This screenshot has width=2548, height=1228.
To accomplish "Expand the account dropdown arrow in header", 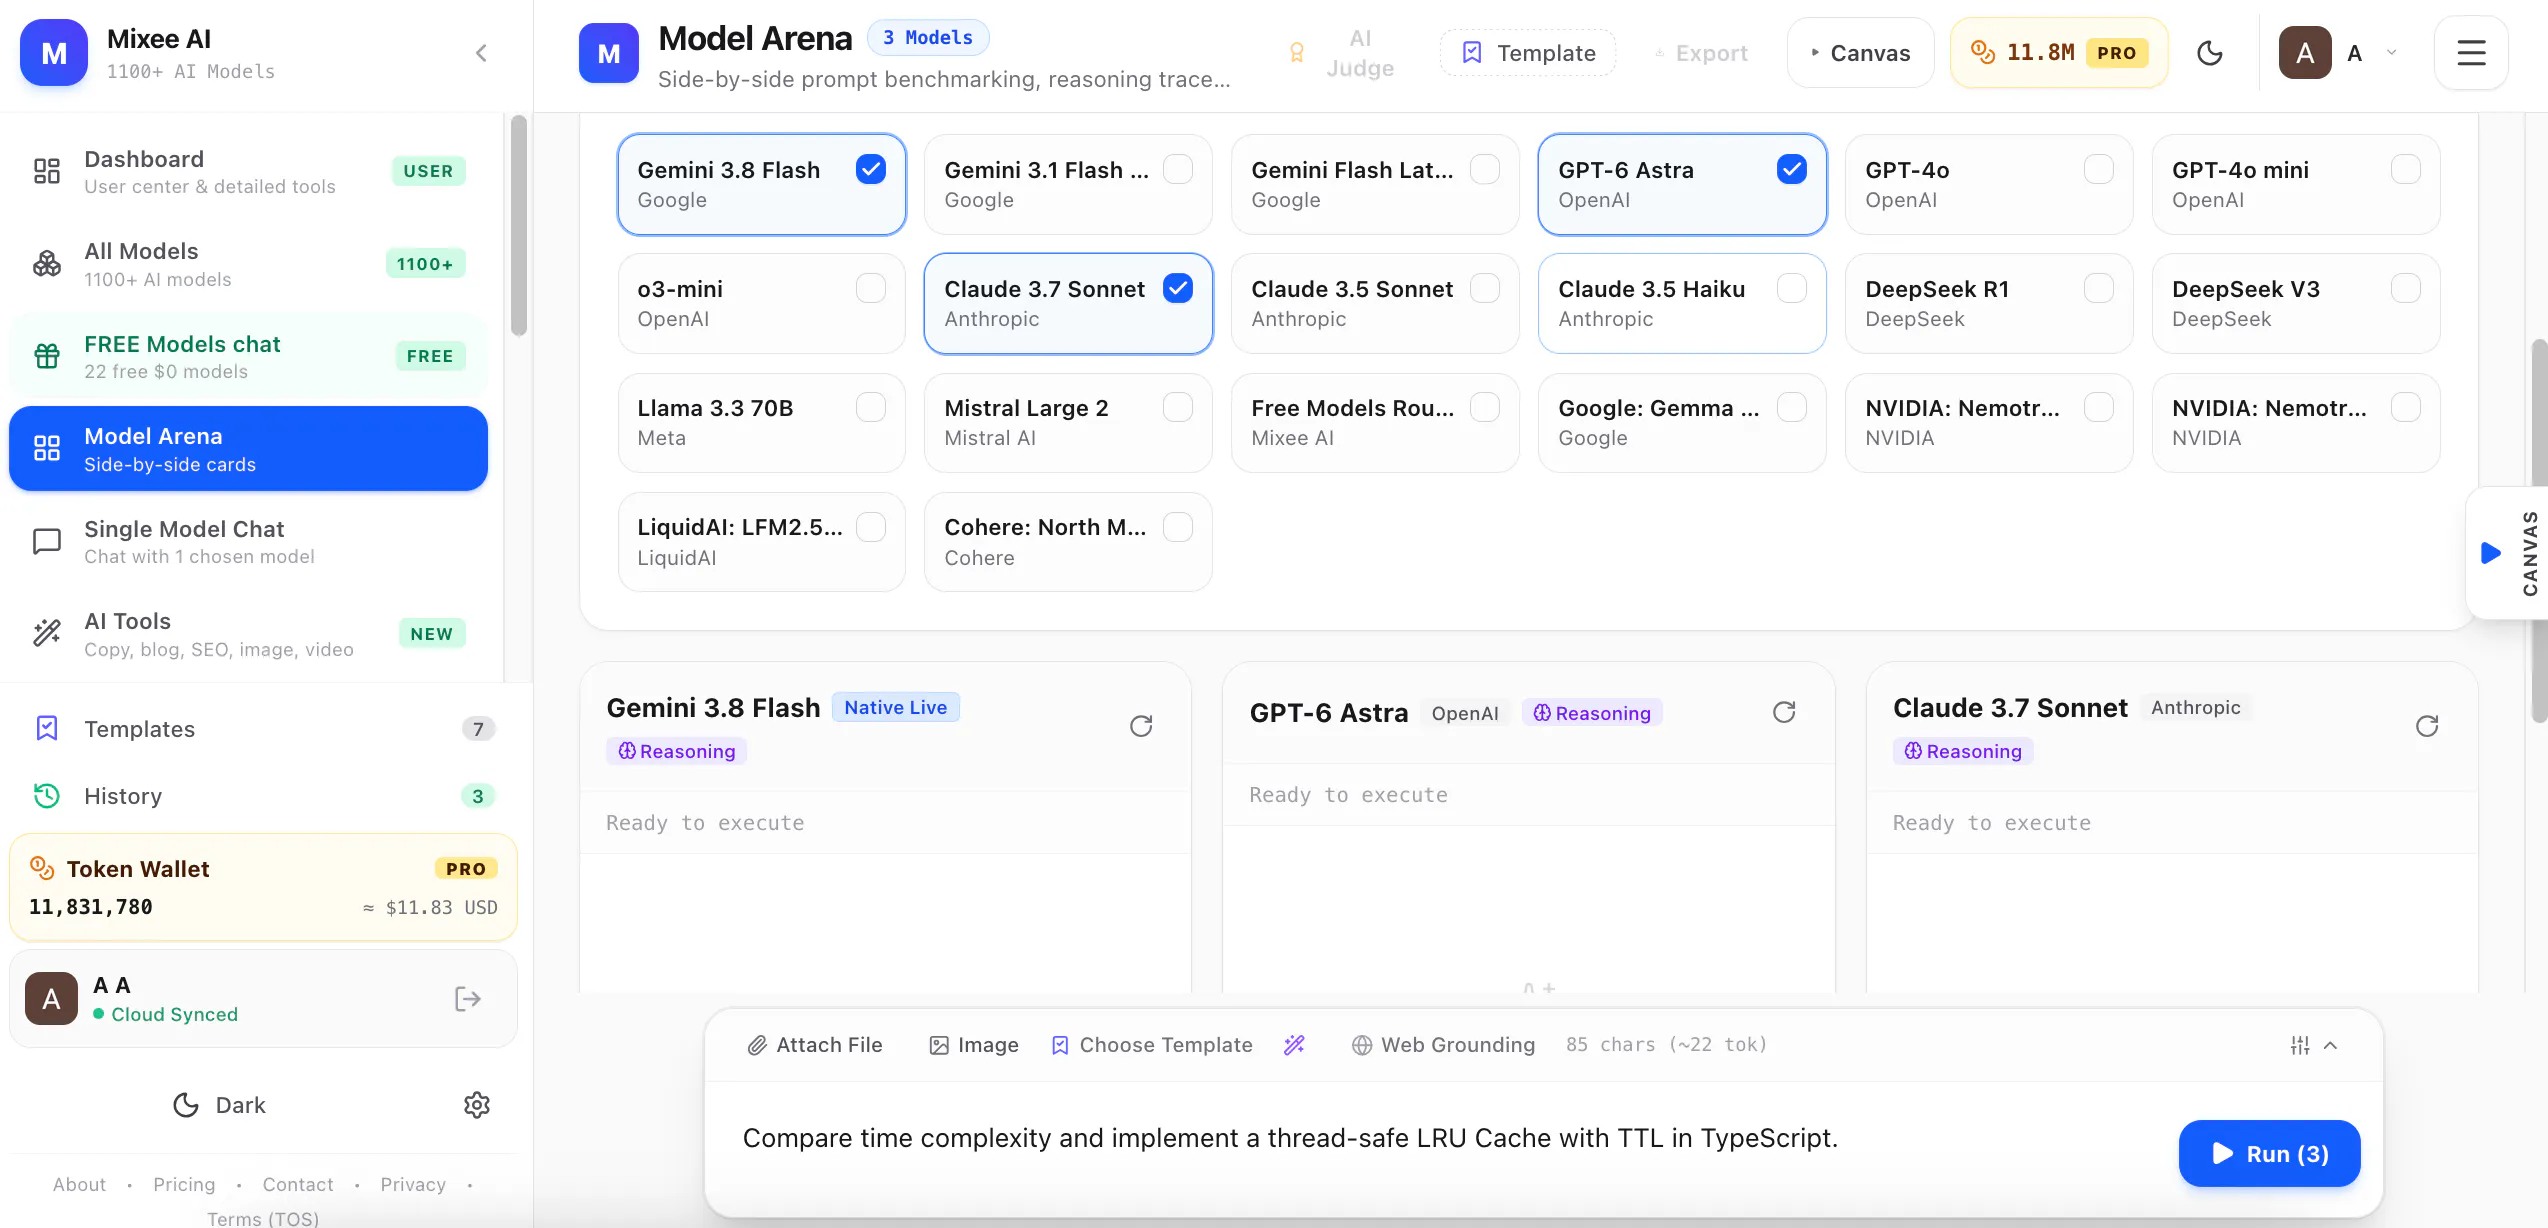I will tap(2392, 53).
